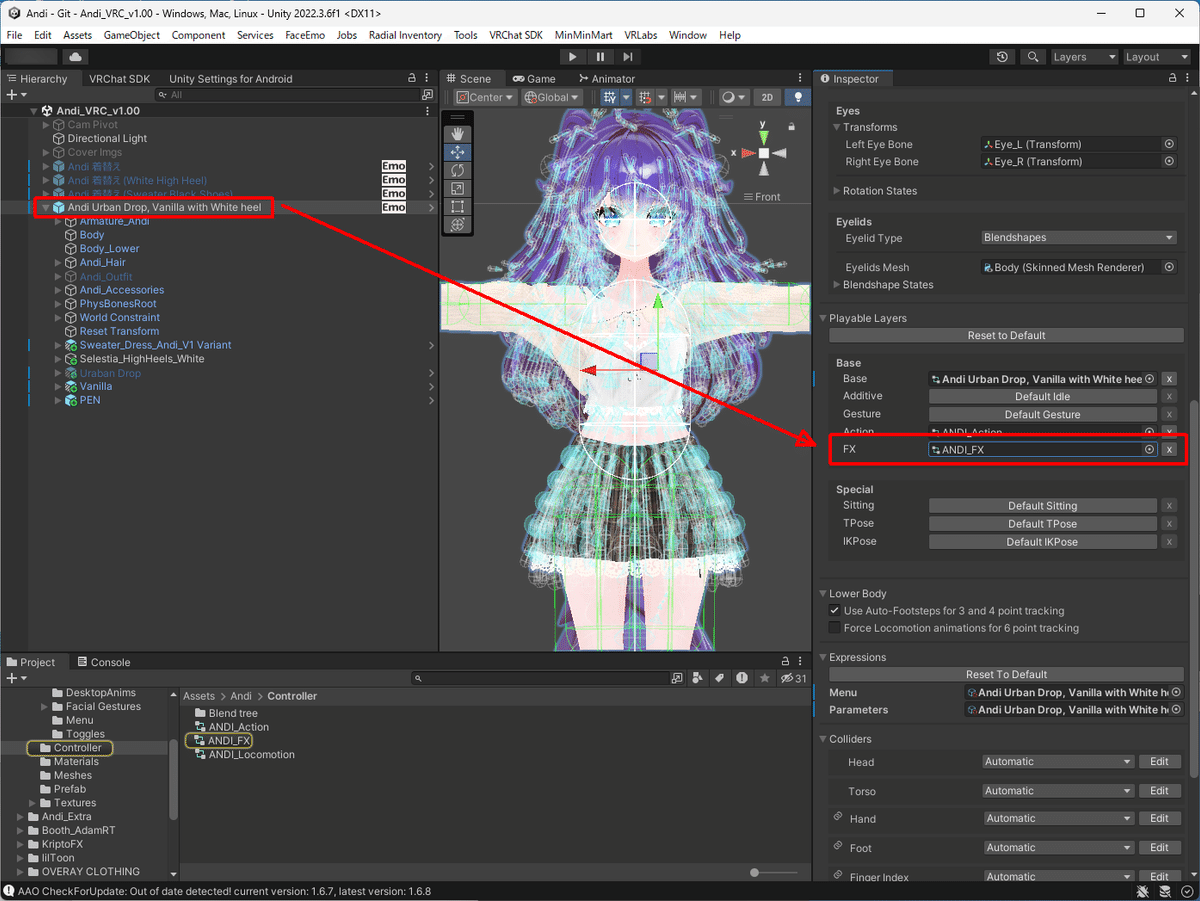Toggle 2D view mode in Scene view
This screenshot has width=1200, height=901.
[767, 97]
